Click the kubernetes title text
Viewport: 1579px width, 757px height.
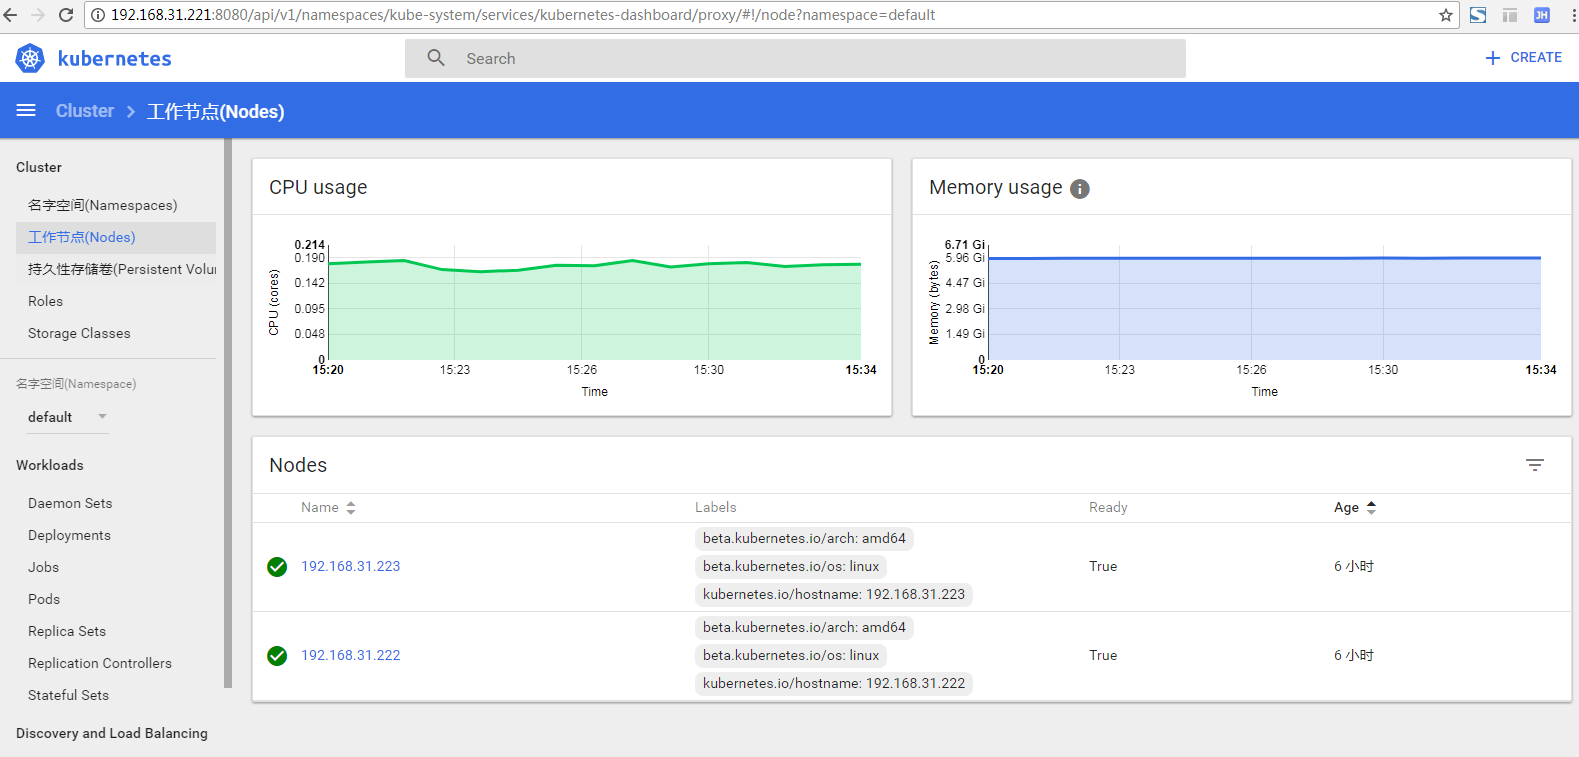[x=115, y=58]
